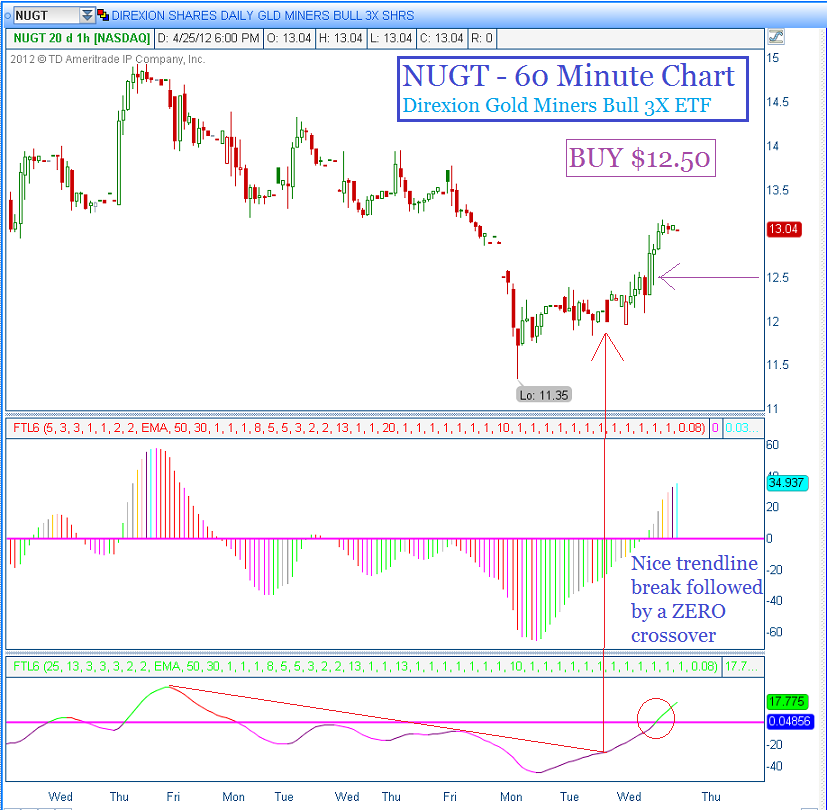Click the red 13.04 last price bubble

coord(784,229)
